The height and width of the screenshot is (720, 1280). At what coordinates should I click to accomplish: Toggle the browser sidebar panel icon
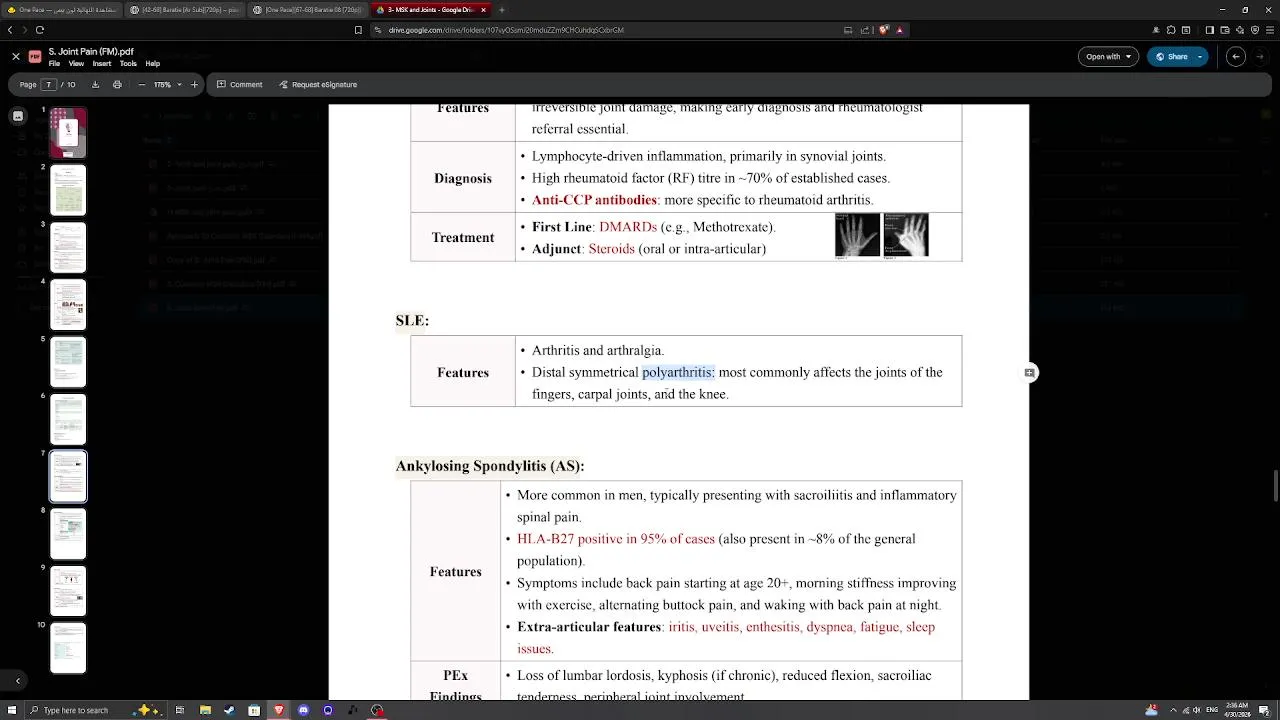pyautogui.click(x=1209, y=30)
